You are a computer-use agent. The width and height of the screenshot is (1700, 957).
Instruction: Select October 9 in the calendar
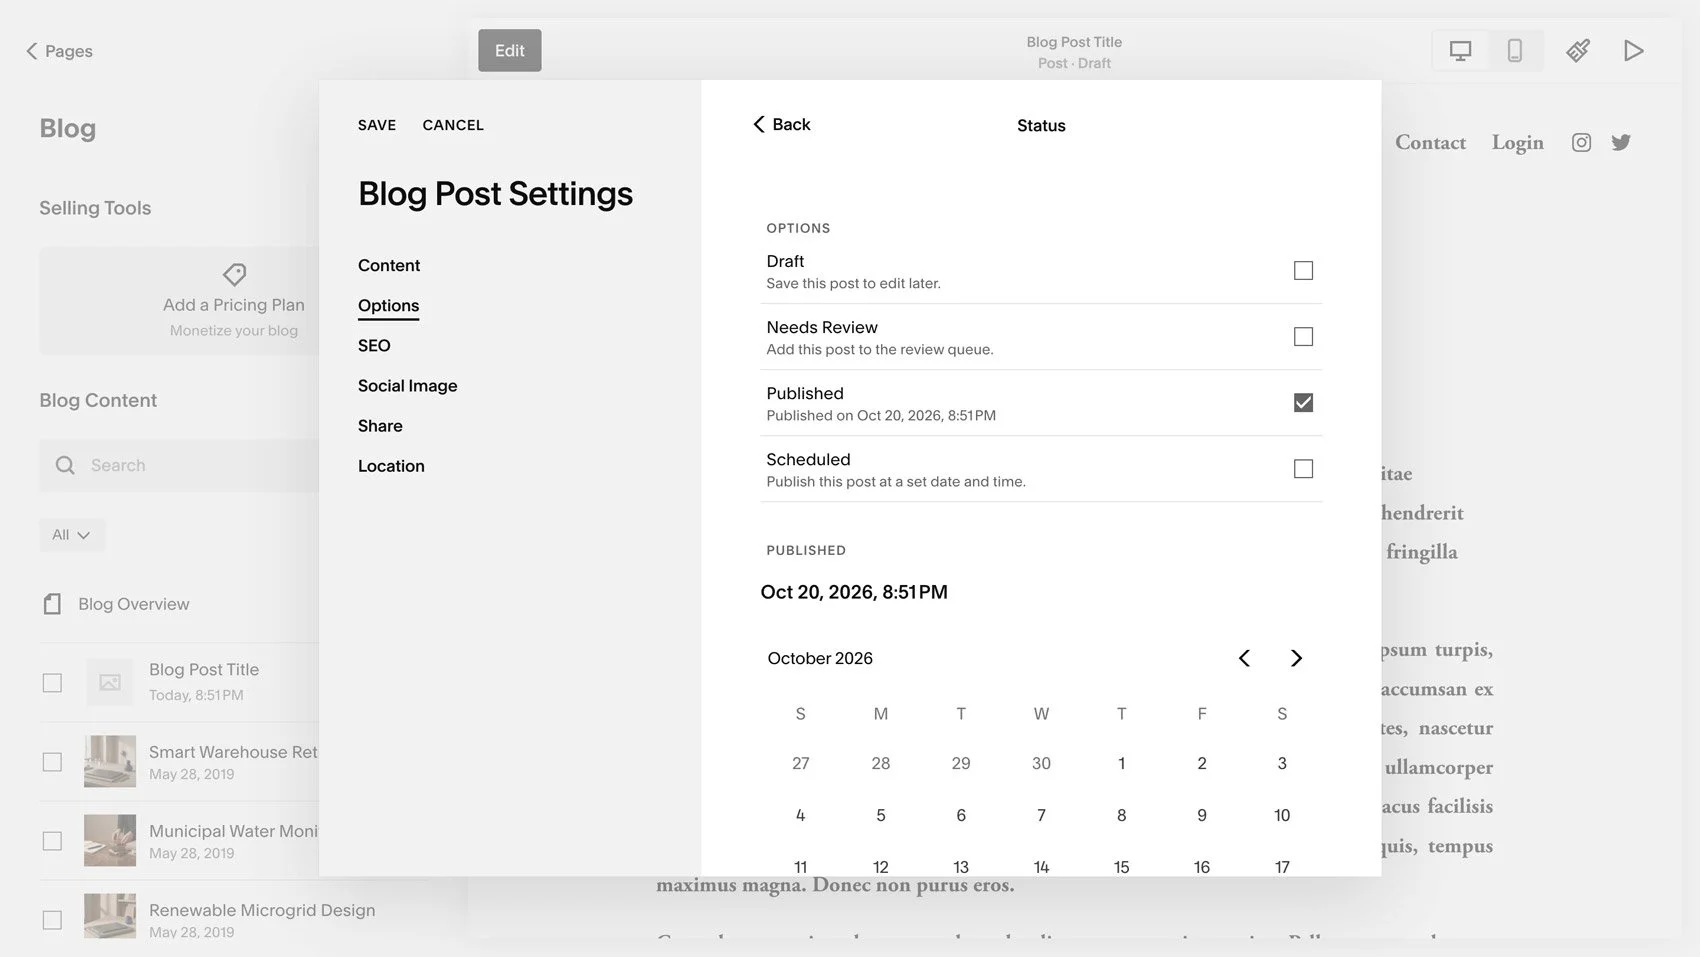coord(1202,815)
